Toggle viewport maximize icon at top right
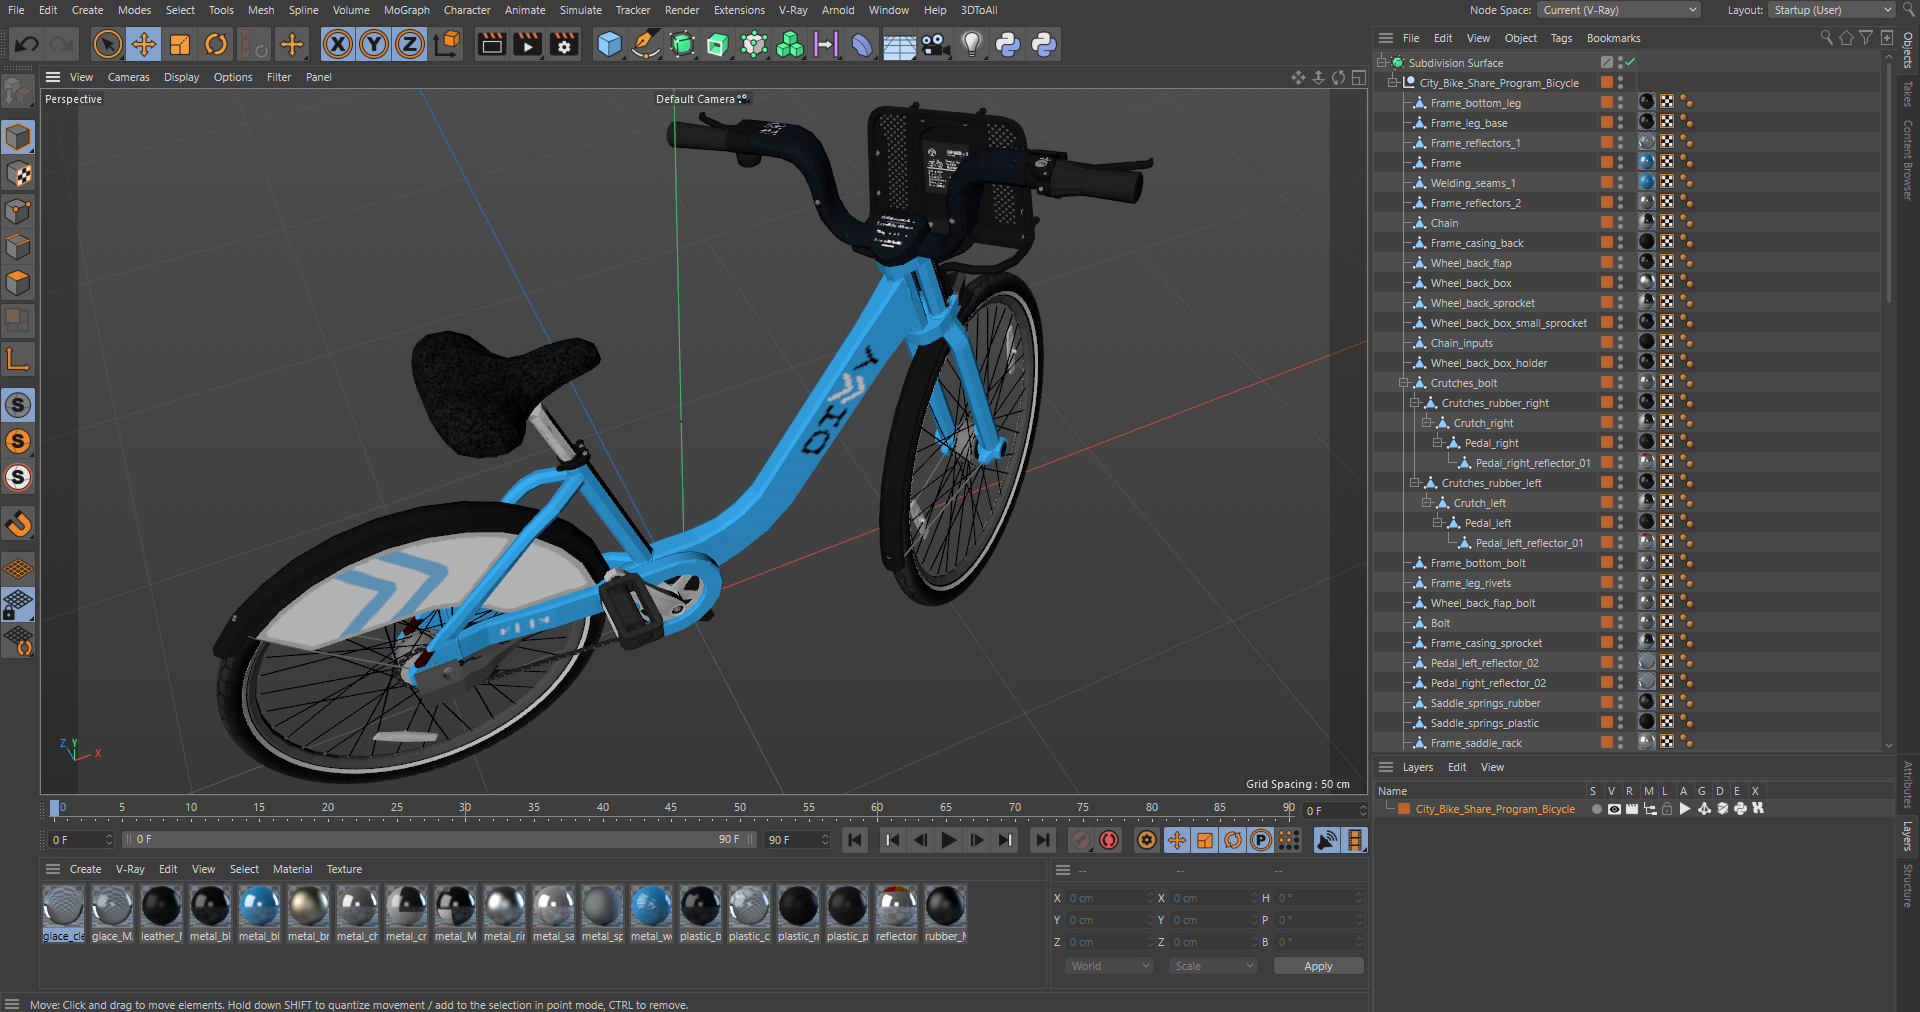The image size is (1920, 1012). tap(1359, 77)
